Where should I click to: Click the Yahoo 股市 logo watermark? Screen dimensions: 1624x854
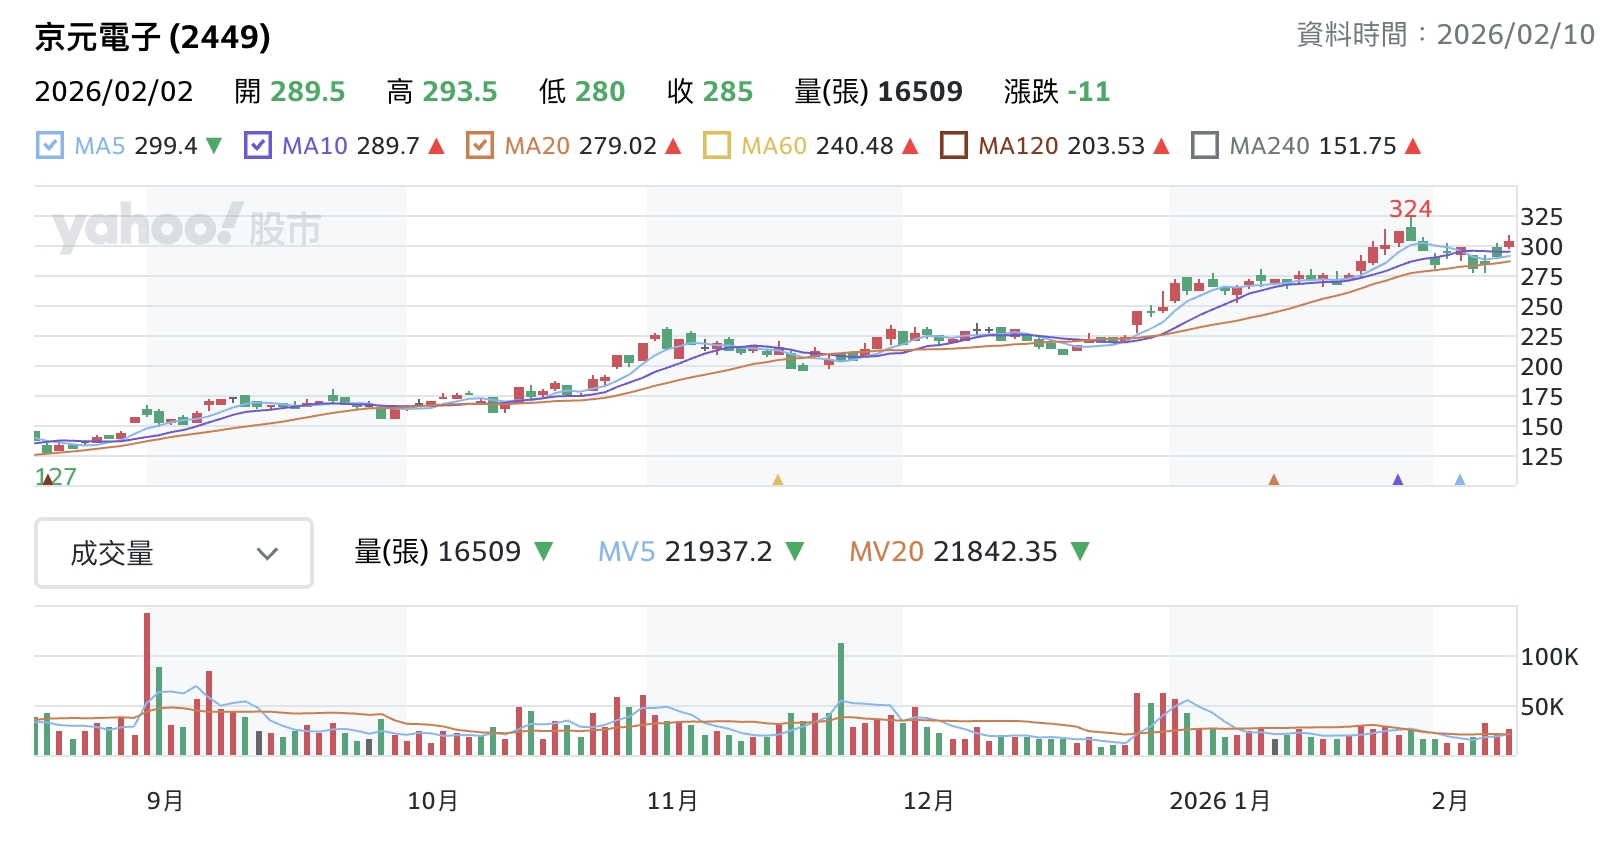tap(187, 227)
